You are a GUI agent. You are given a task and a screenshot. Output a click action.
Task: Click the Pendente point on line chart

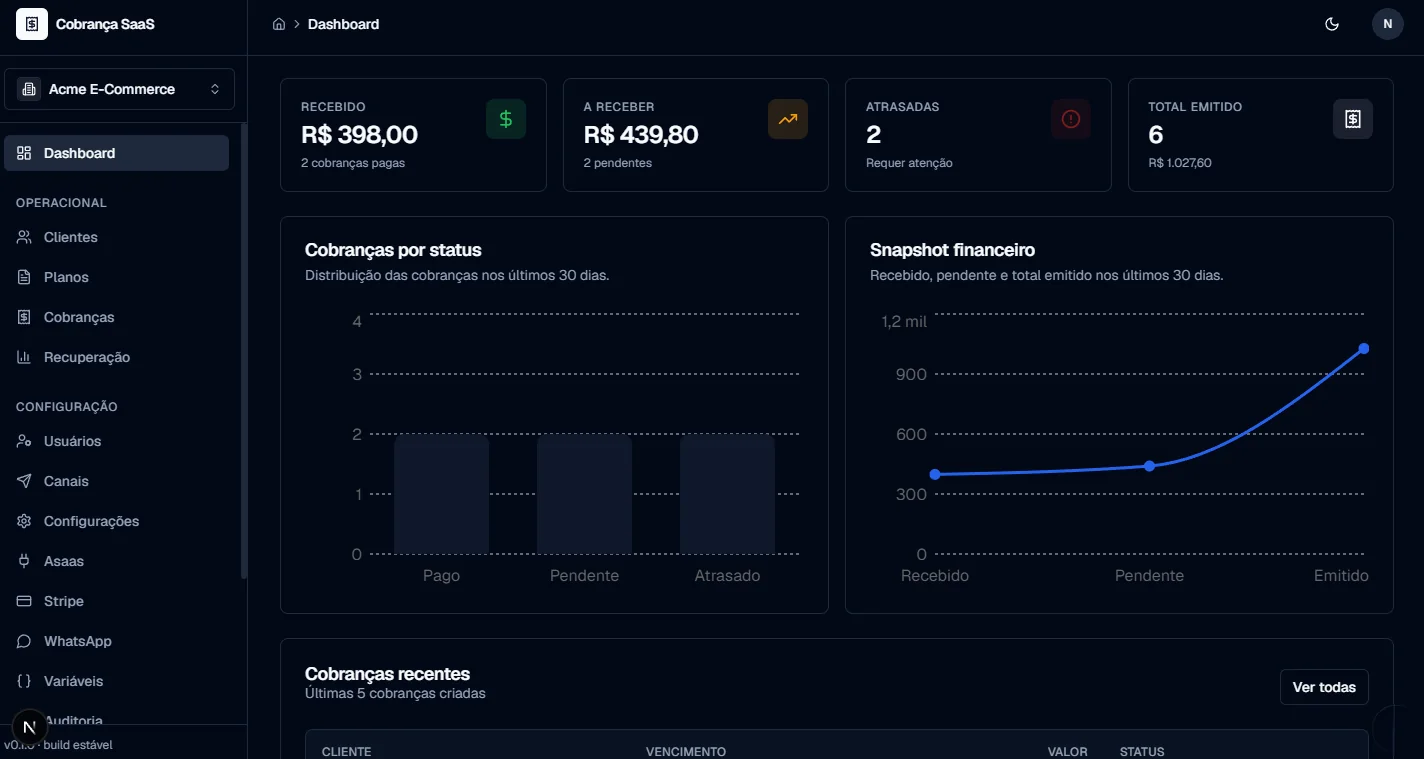tap(1149, 466)
